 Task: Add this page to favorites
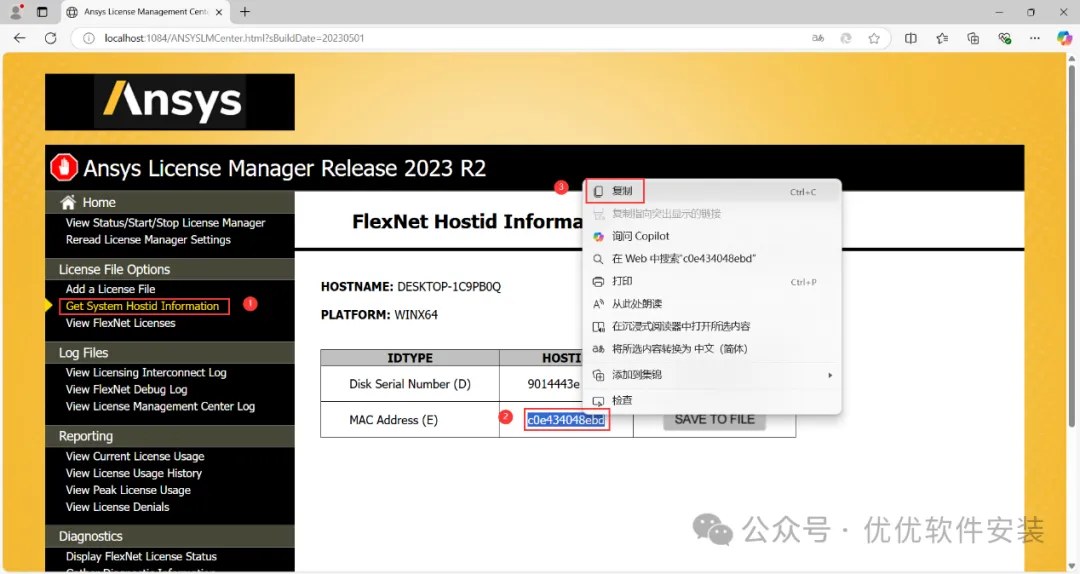click(x=874, y=38)
